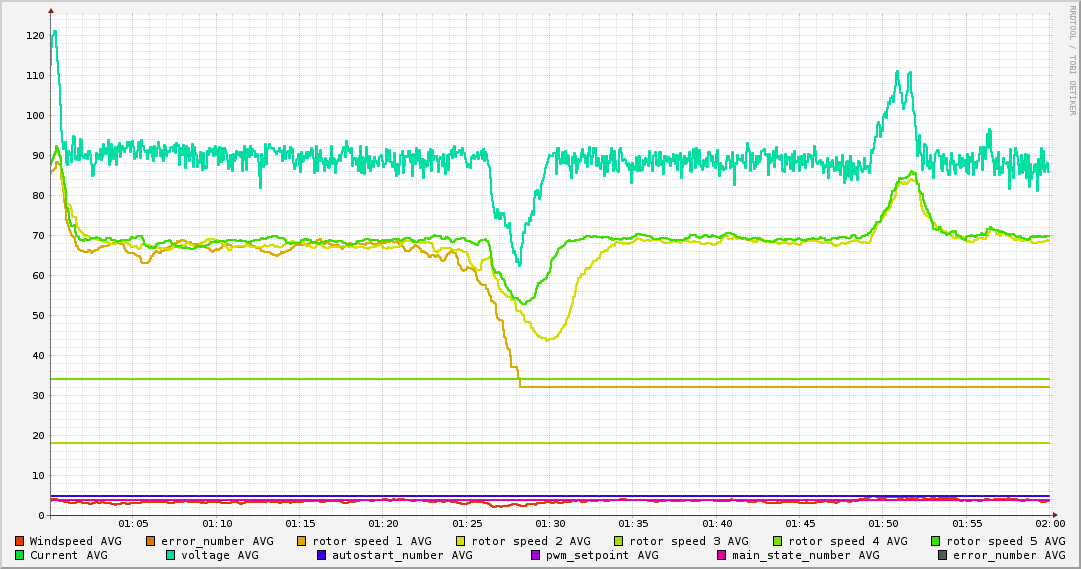Click the pink main_state_number AVG swatch

721,555
